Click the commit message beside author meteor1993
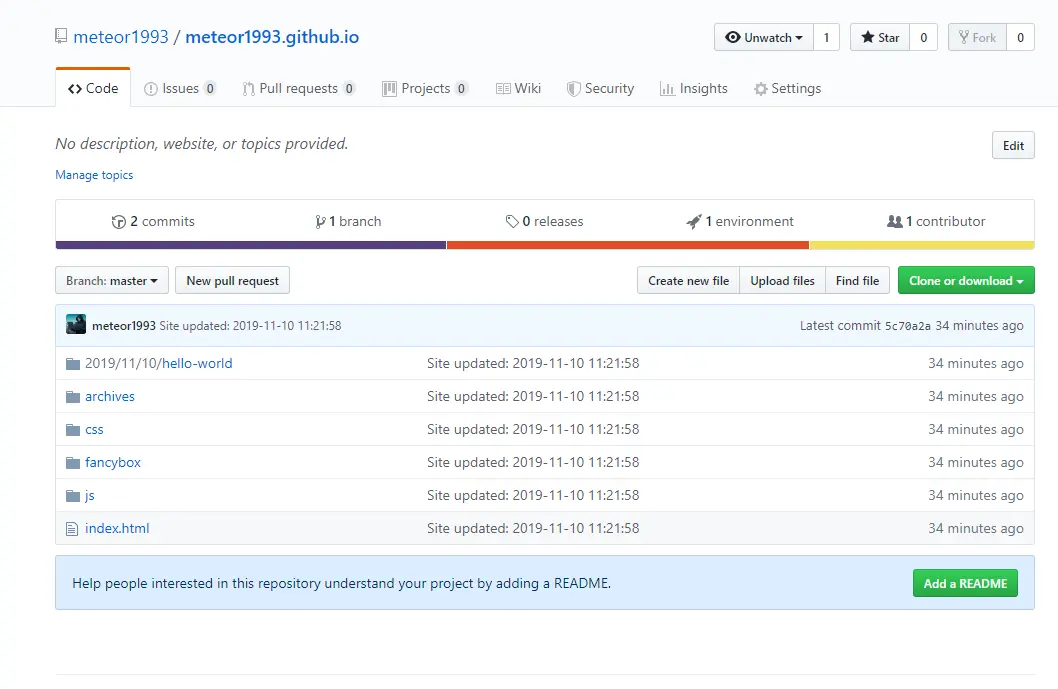The height and width of the screenshot is (689, 1058). [x=250, y=325]
